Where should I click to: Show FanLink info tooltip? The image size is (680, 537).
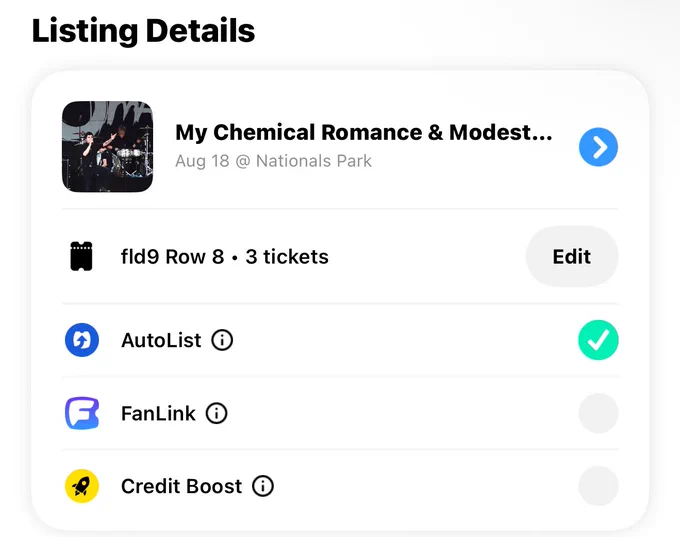coord(216,413)
